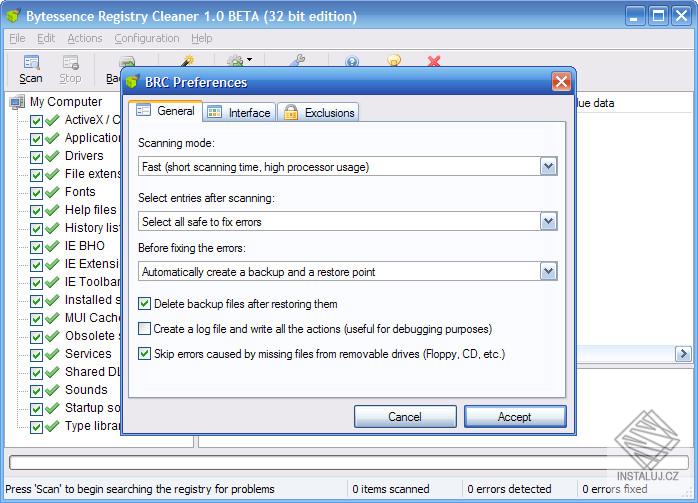Viewport: 698px width, 503px height.
Task: Uncheck the MUI Cache checkbox
Action: click(x=36, y=319)
